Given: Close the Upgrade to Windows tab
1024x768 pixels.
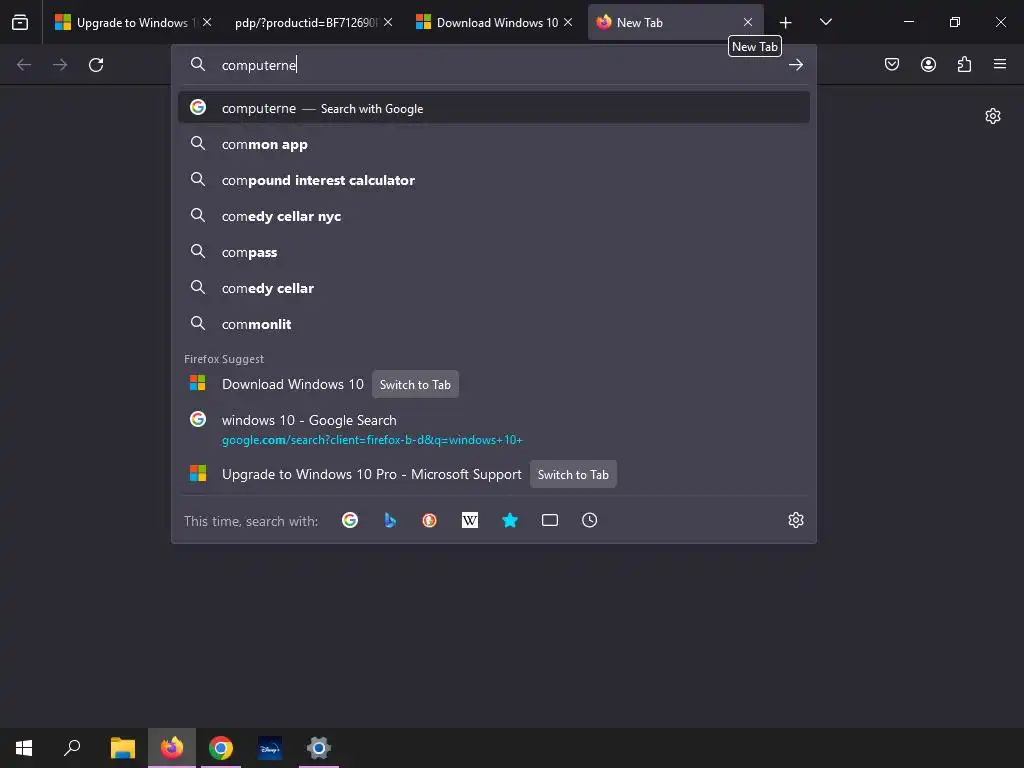Looking at the screenshot, I should click(x=207, y=22).
